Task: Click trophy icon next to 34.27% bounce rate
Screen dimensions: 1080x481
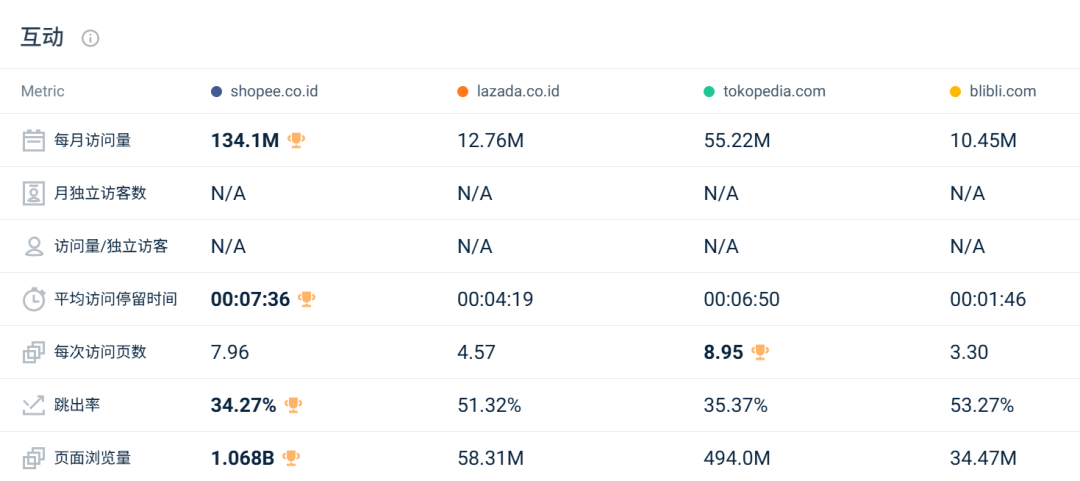Action: (x=293, y=405)
